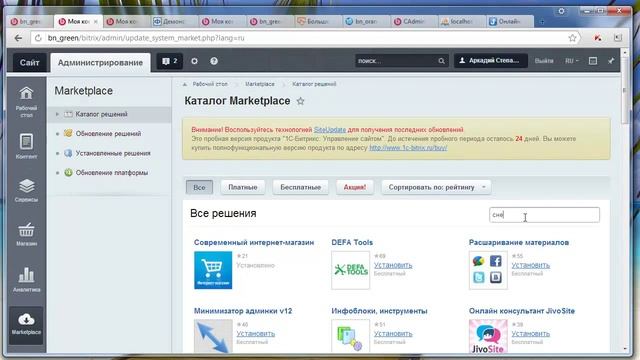
Task: Open Обновление платформы in Marketplace menu
Action: (x=112, y=173)
